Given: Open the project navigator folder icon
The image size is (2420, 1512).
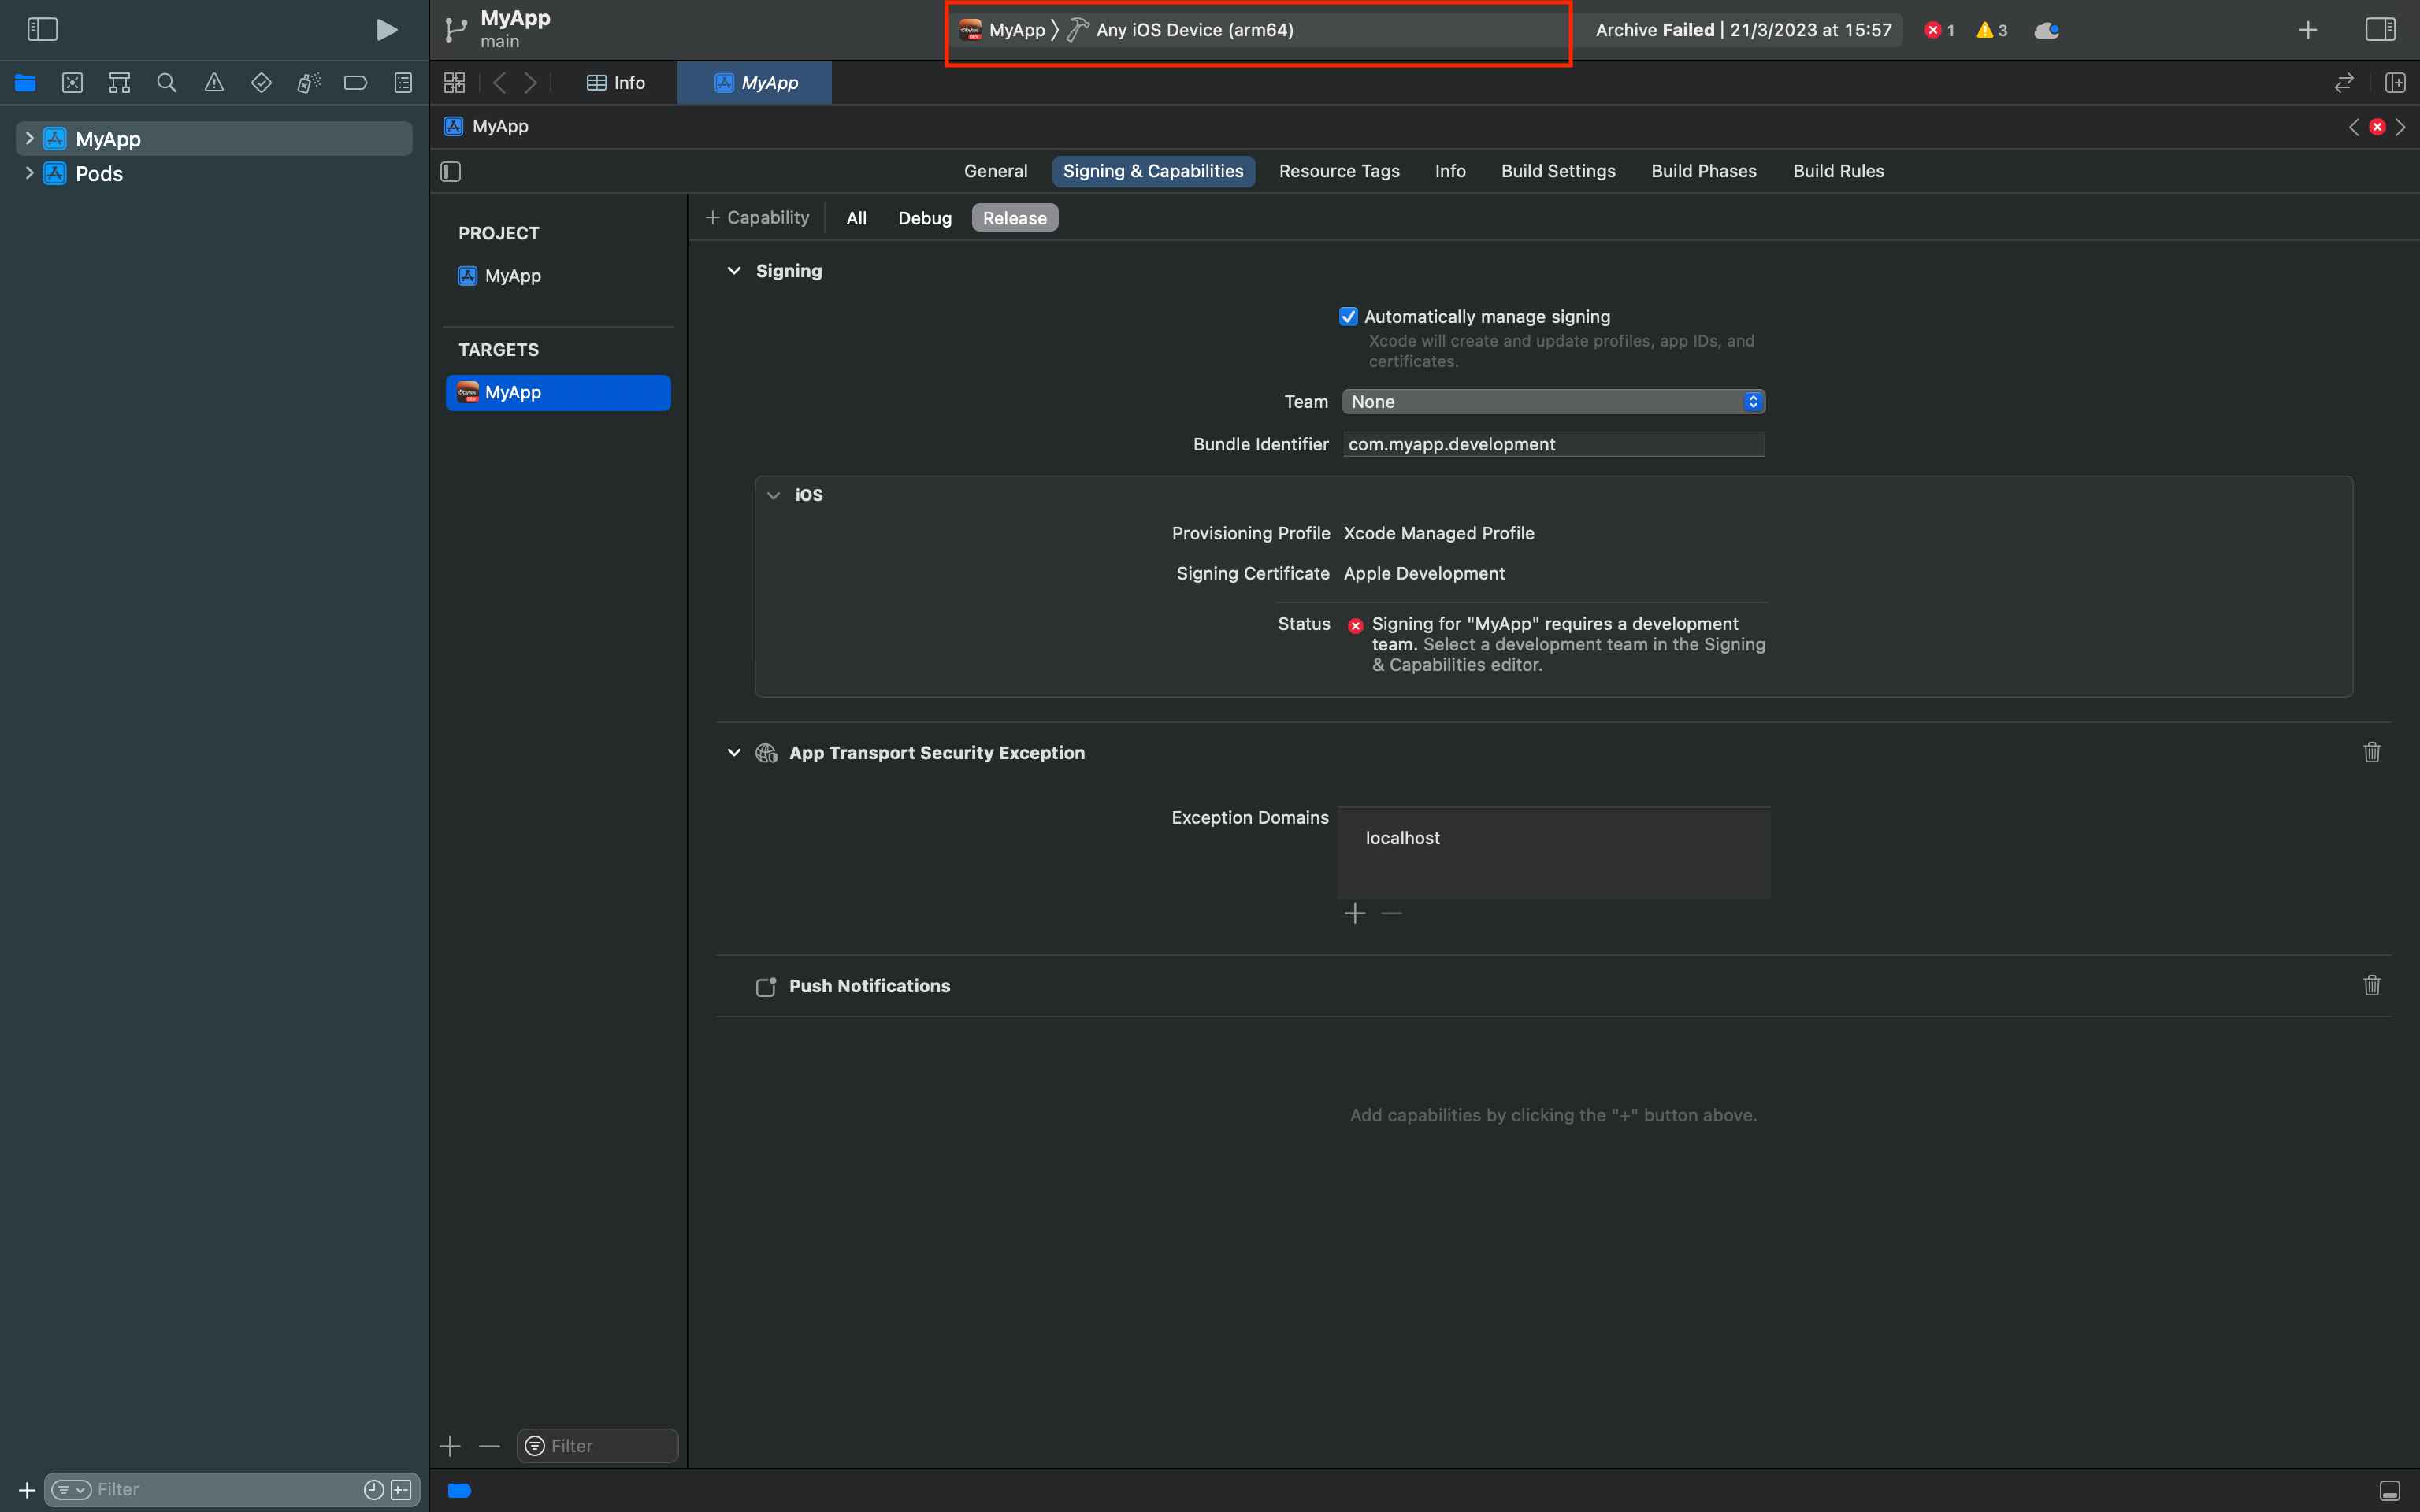Looking at the screenshot, I should tap(25, 83).
